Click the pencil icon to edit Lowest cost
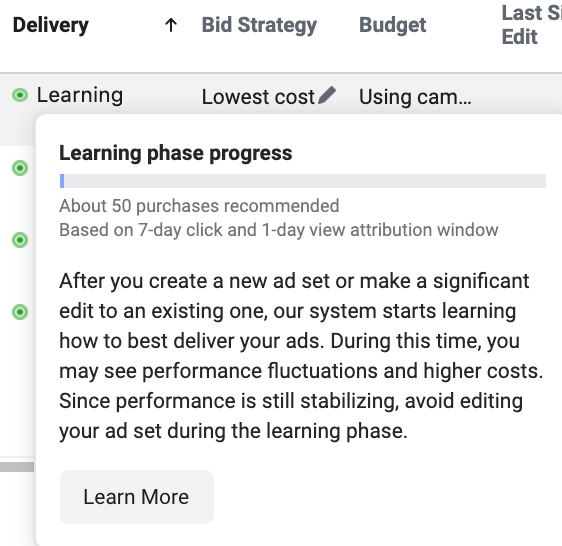562x546 pixels. click(x=327, y=95)
